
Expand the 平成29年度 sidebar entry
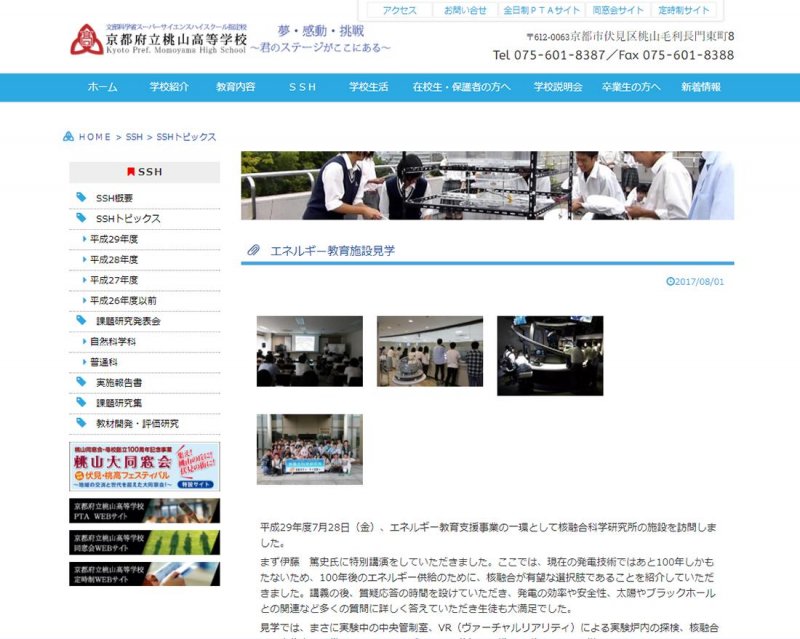click(113, 239)
